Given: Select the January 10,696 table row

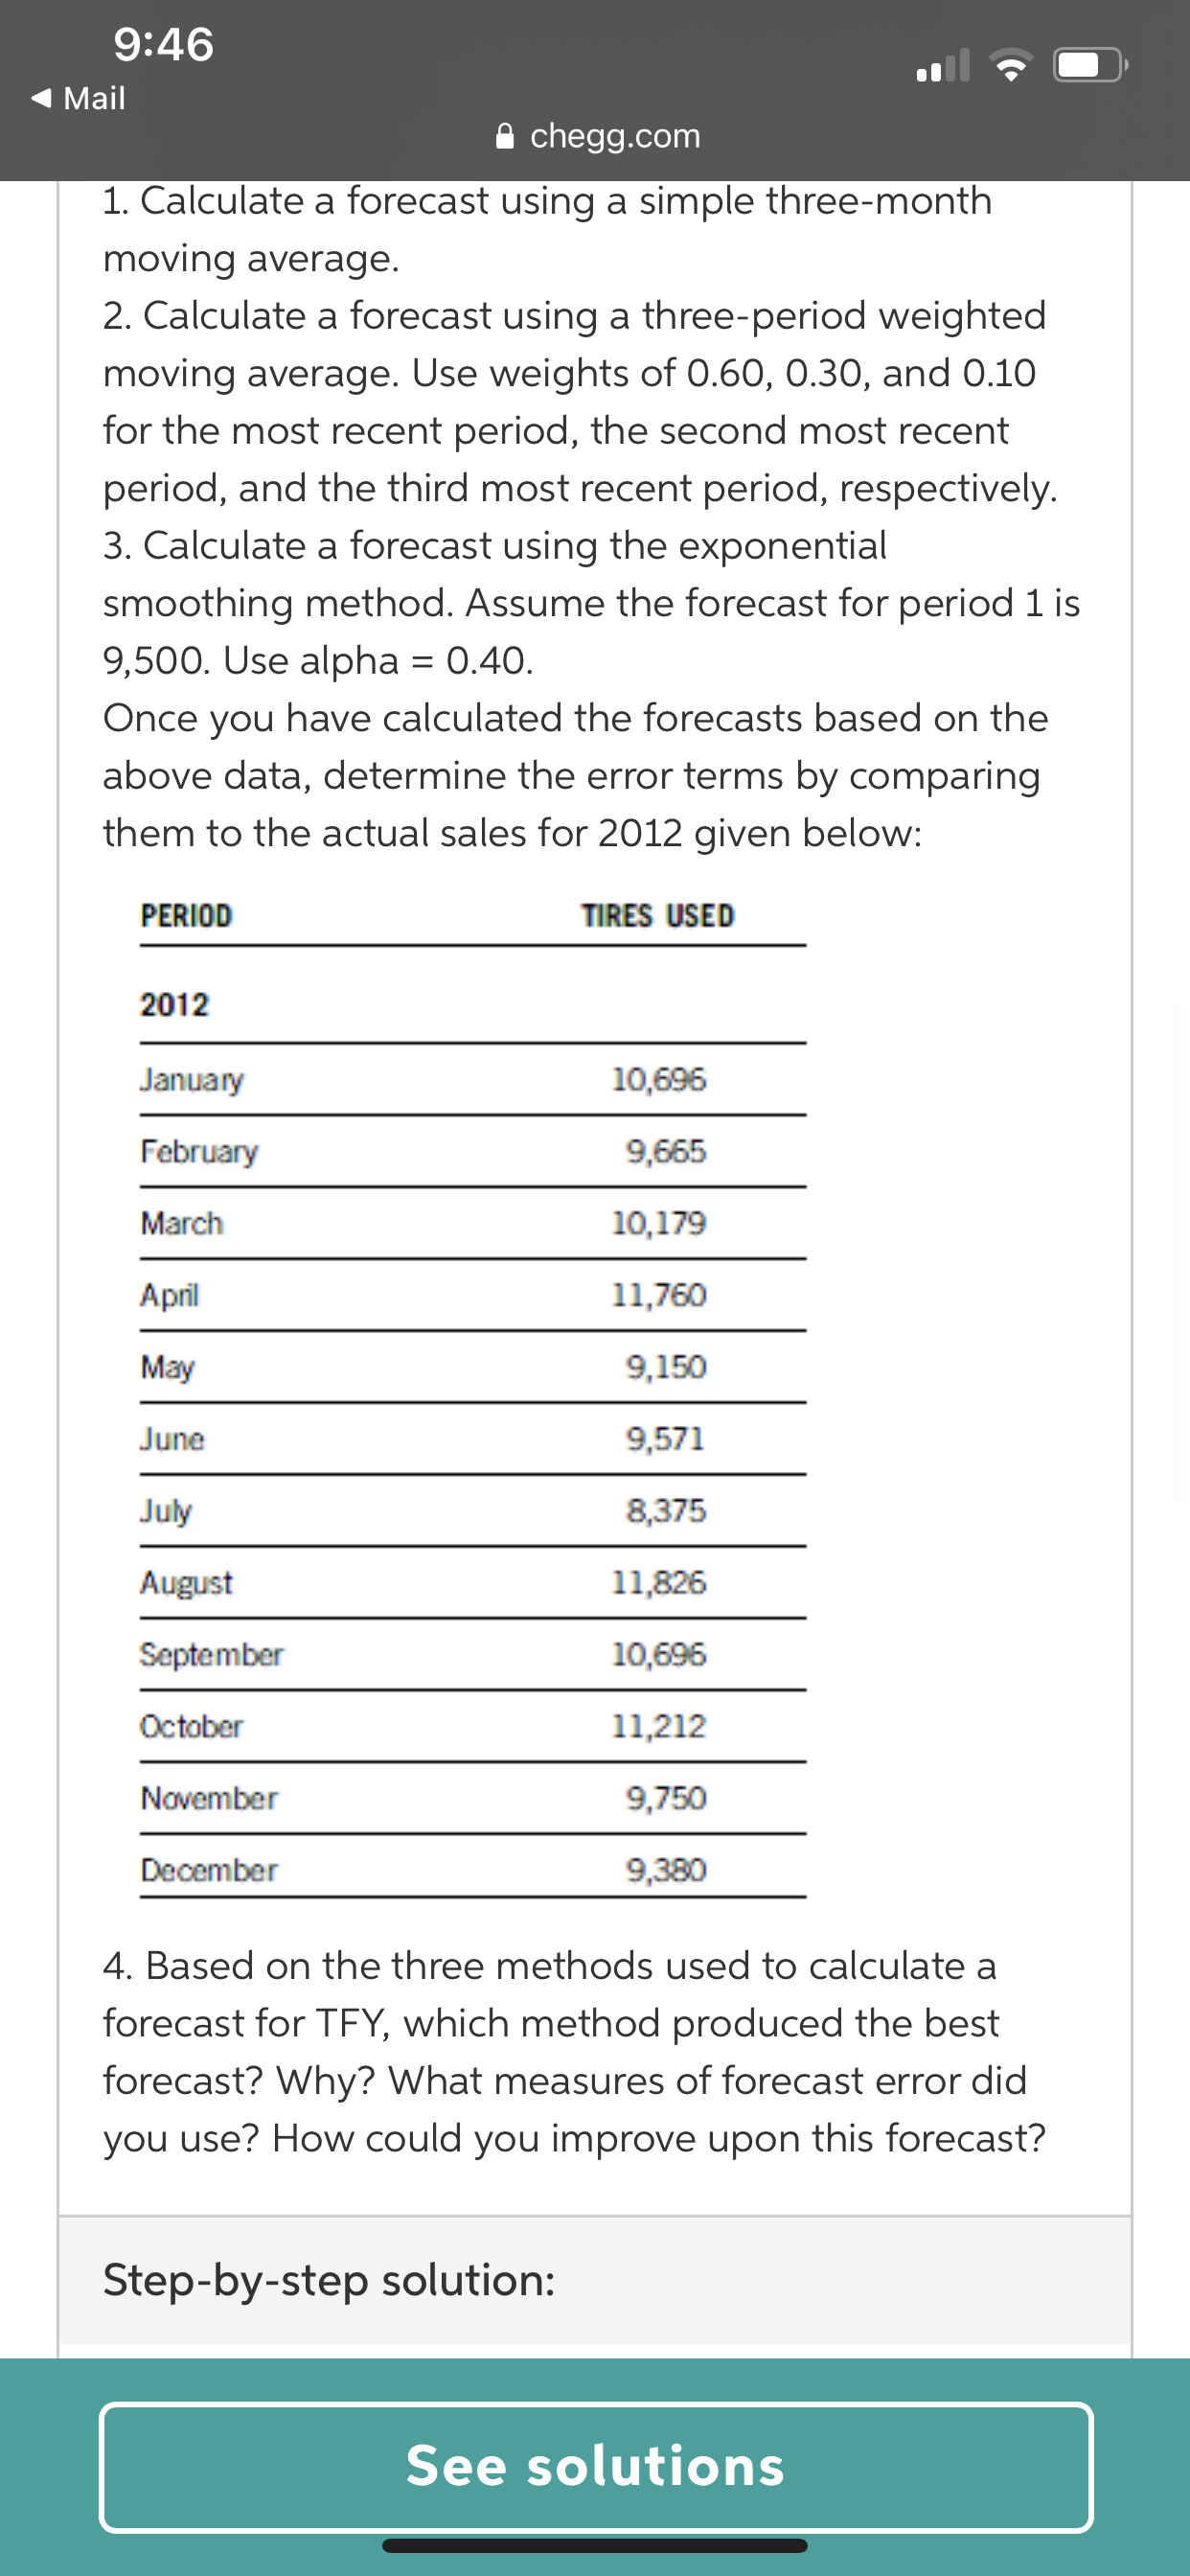Looking at the screenshot, I should pyautogui.click(x=473, y=1080).
